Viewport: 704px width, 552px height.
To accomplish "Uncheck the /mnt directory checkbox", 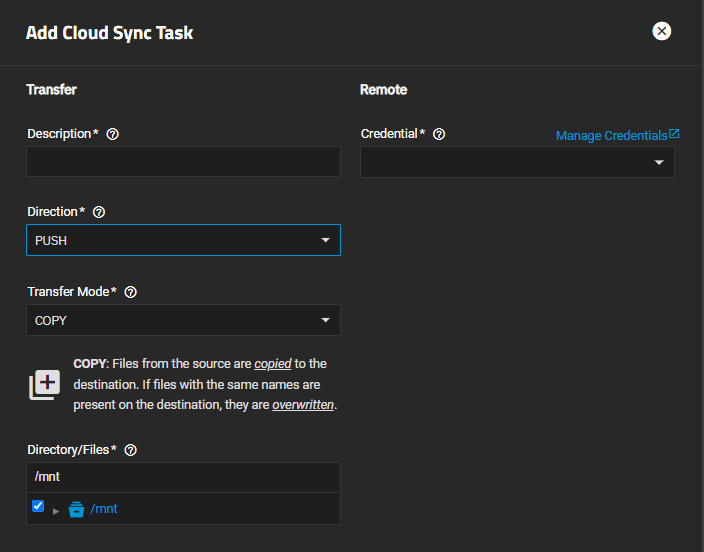I will [38, 507].
